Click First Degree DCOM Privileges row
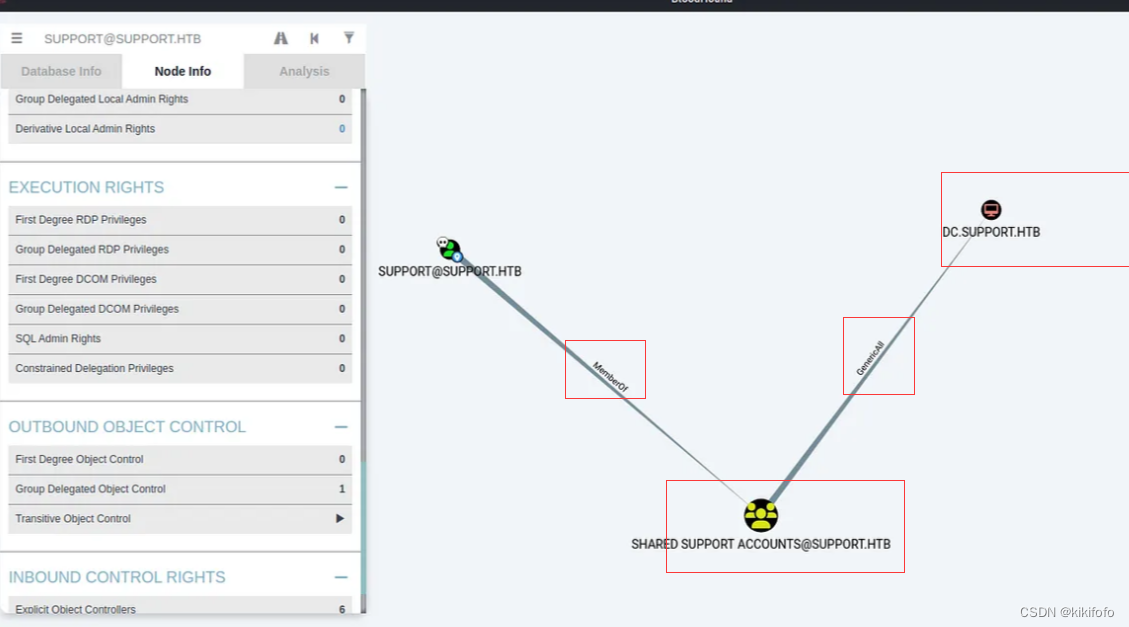The height and width of the screenshot is (627, 1129). click(x=180, y=279)
